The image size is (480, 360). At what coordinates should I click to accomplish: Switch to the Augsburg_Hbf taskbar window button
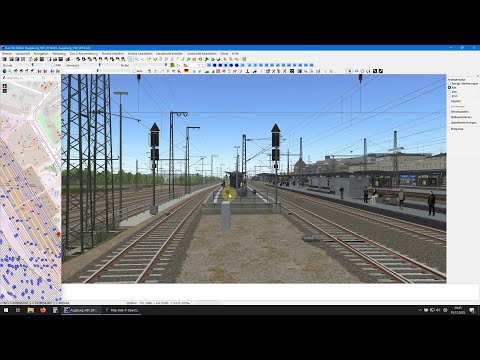82,310
